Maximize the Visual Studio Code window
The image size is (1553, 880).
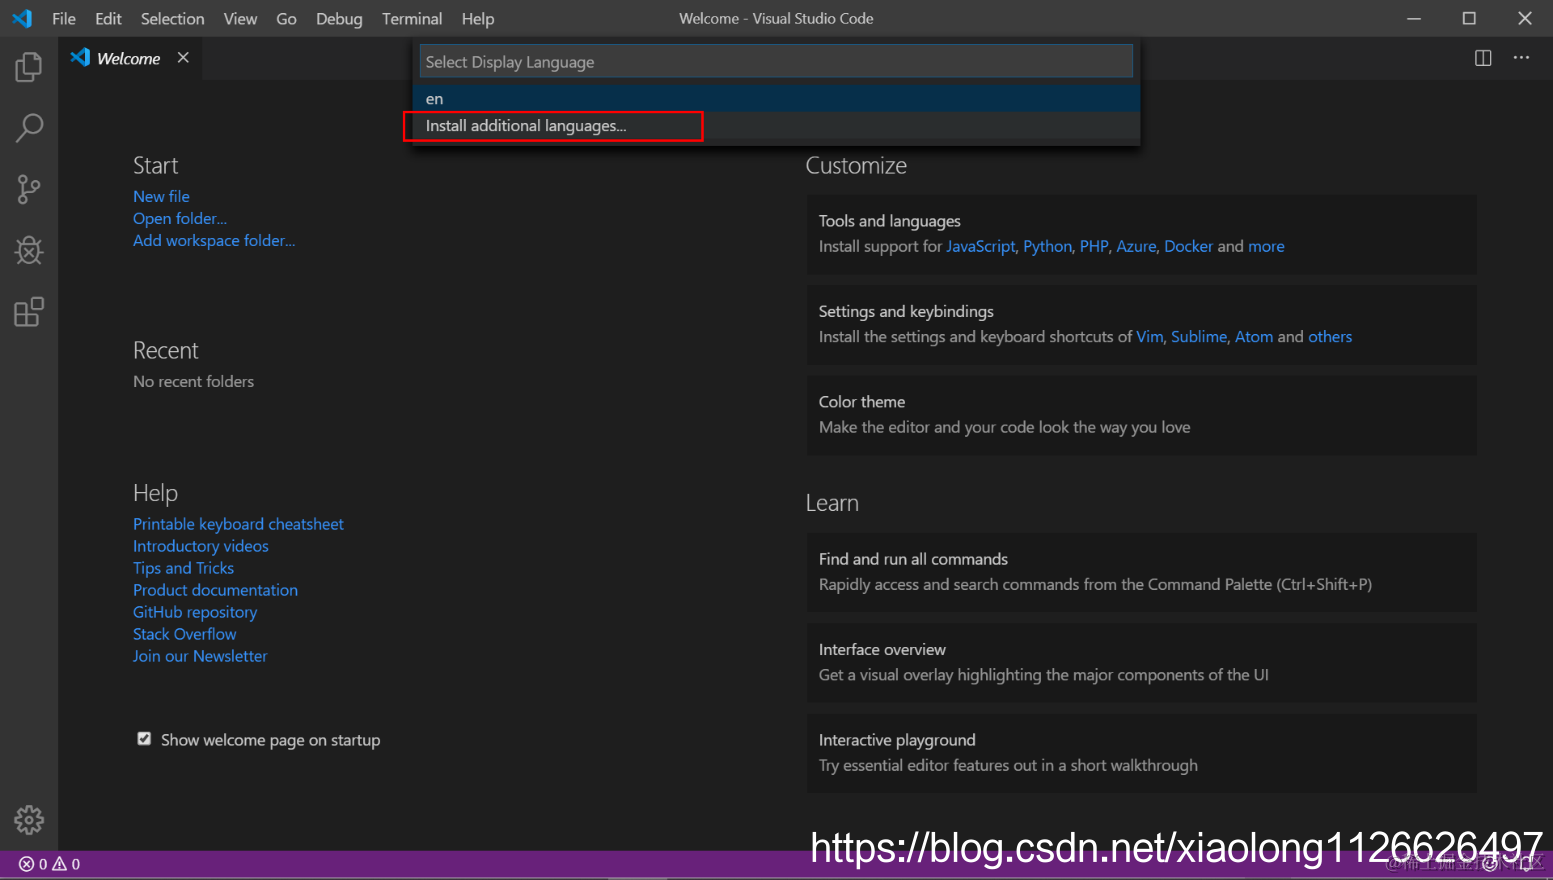coord(1469,18)
